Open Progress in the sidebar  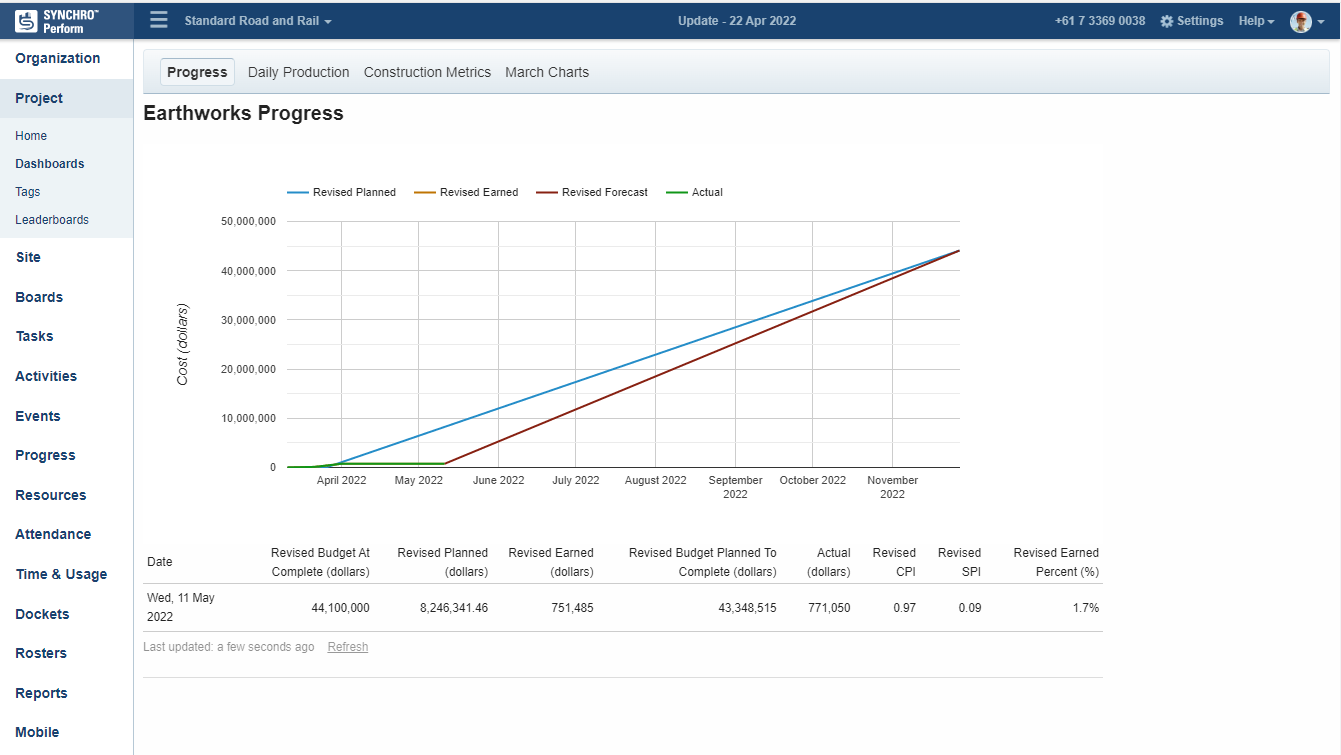(45, 455)
